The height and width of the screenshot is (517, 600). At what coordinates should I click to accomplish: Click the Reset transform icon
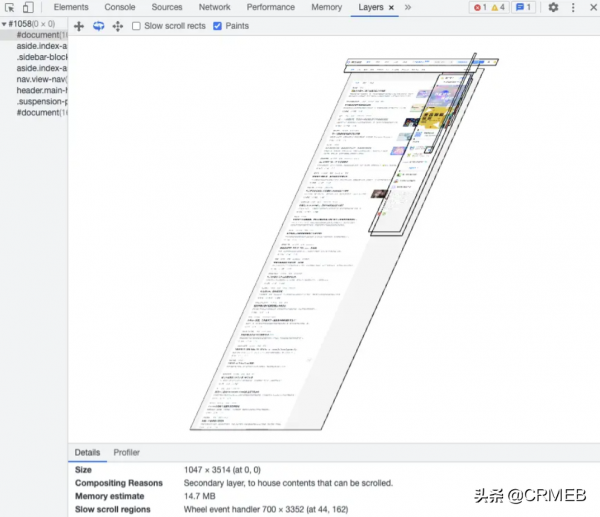(x=118, y=26)
